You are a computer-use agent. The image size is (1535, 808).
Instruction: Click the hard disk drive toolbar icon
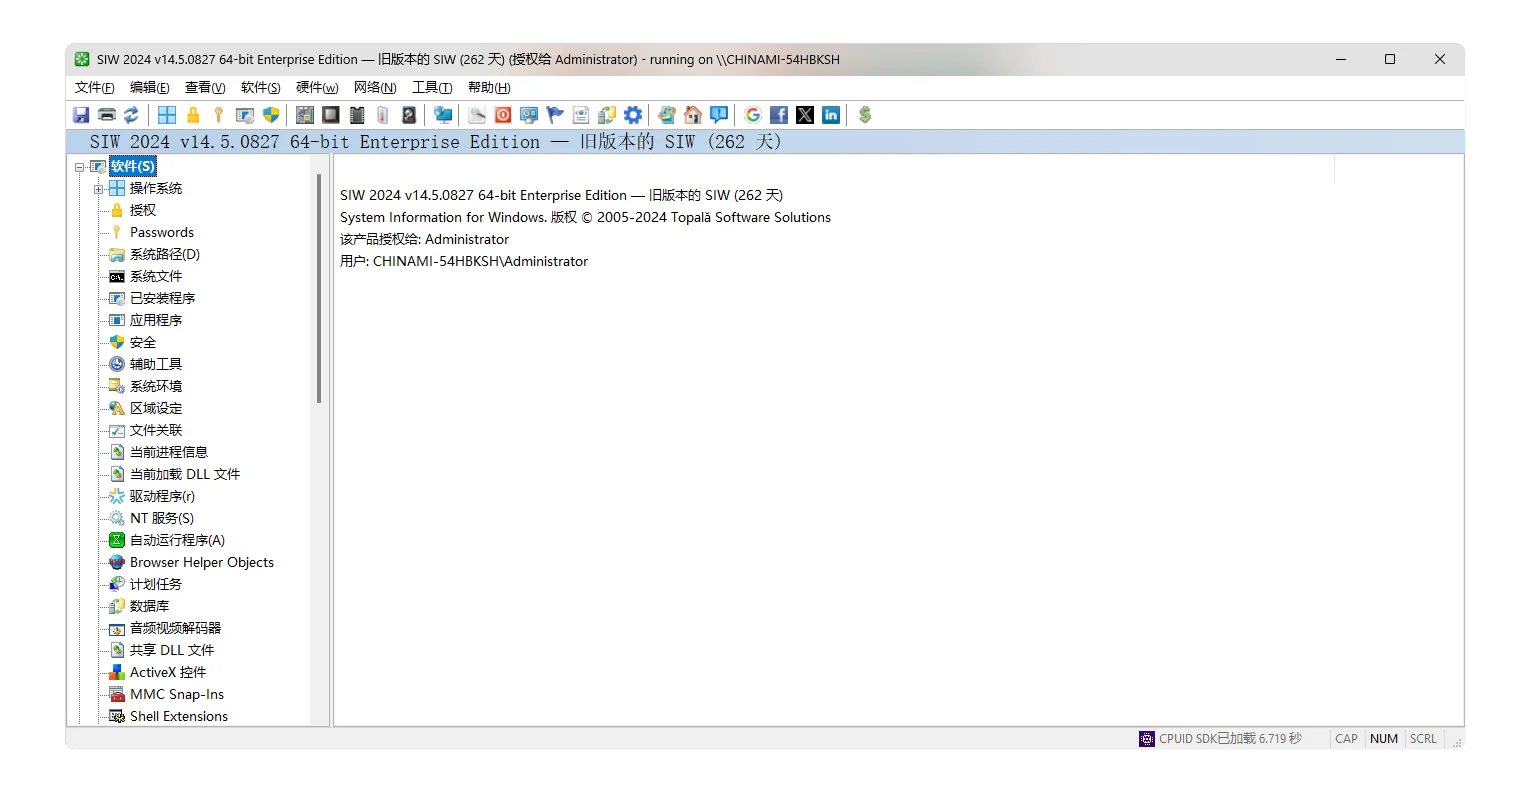coord(409,115)
